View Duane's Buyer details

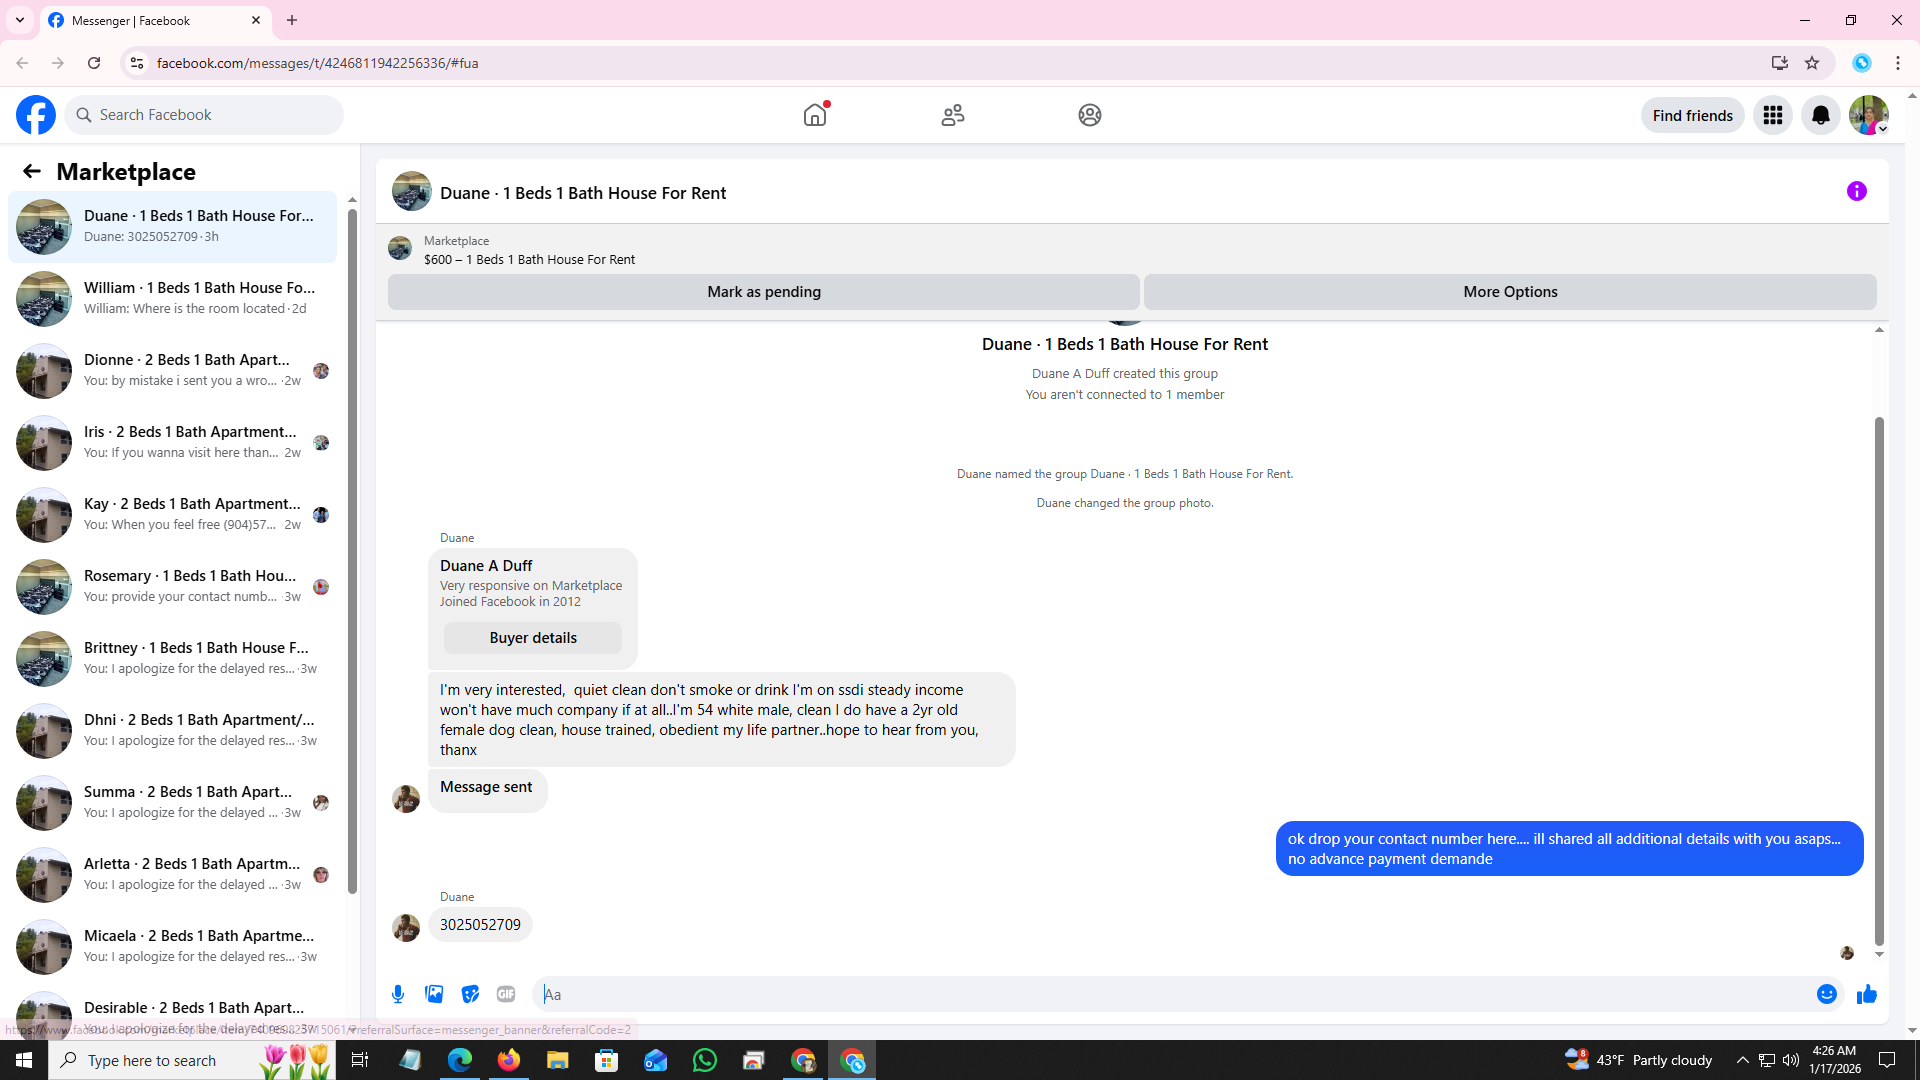click(x=532, y=638)
